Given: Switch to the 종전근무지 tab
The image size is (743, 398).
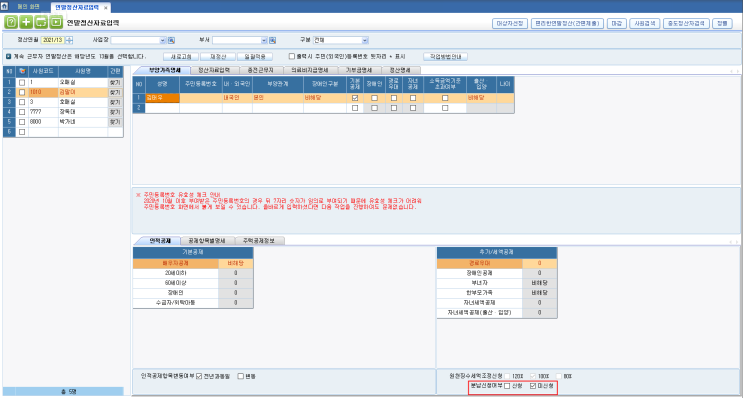Looking at the screenshot, I should pyautogui.click(x=260, y=70).
